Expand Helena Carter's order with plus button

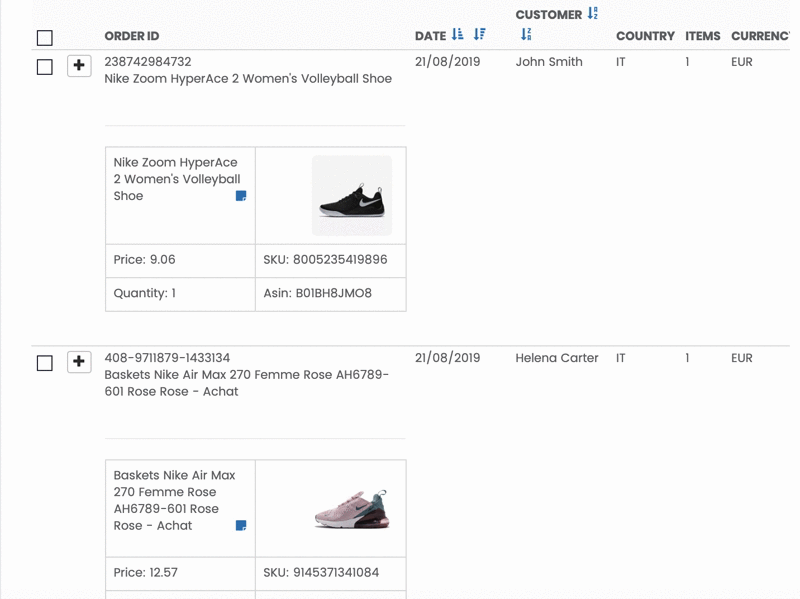[x=79, y=362]
